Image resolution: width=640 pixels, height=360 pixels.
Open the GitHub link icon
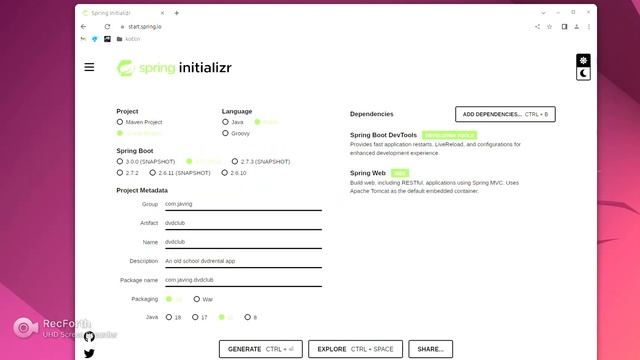tap(89, 336)
